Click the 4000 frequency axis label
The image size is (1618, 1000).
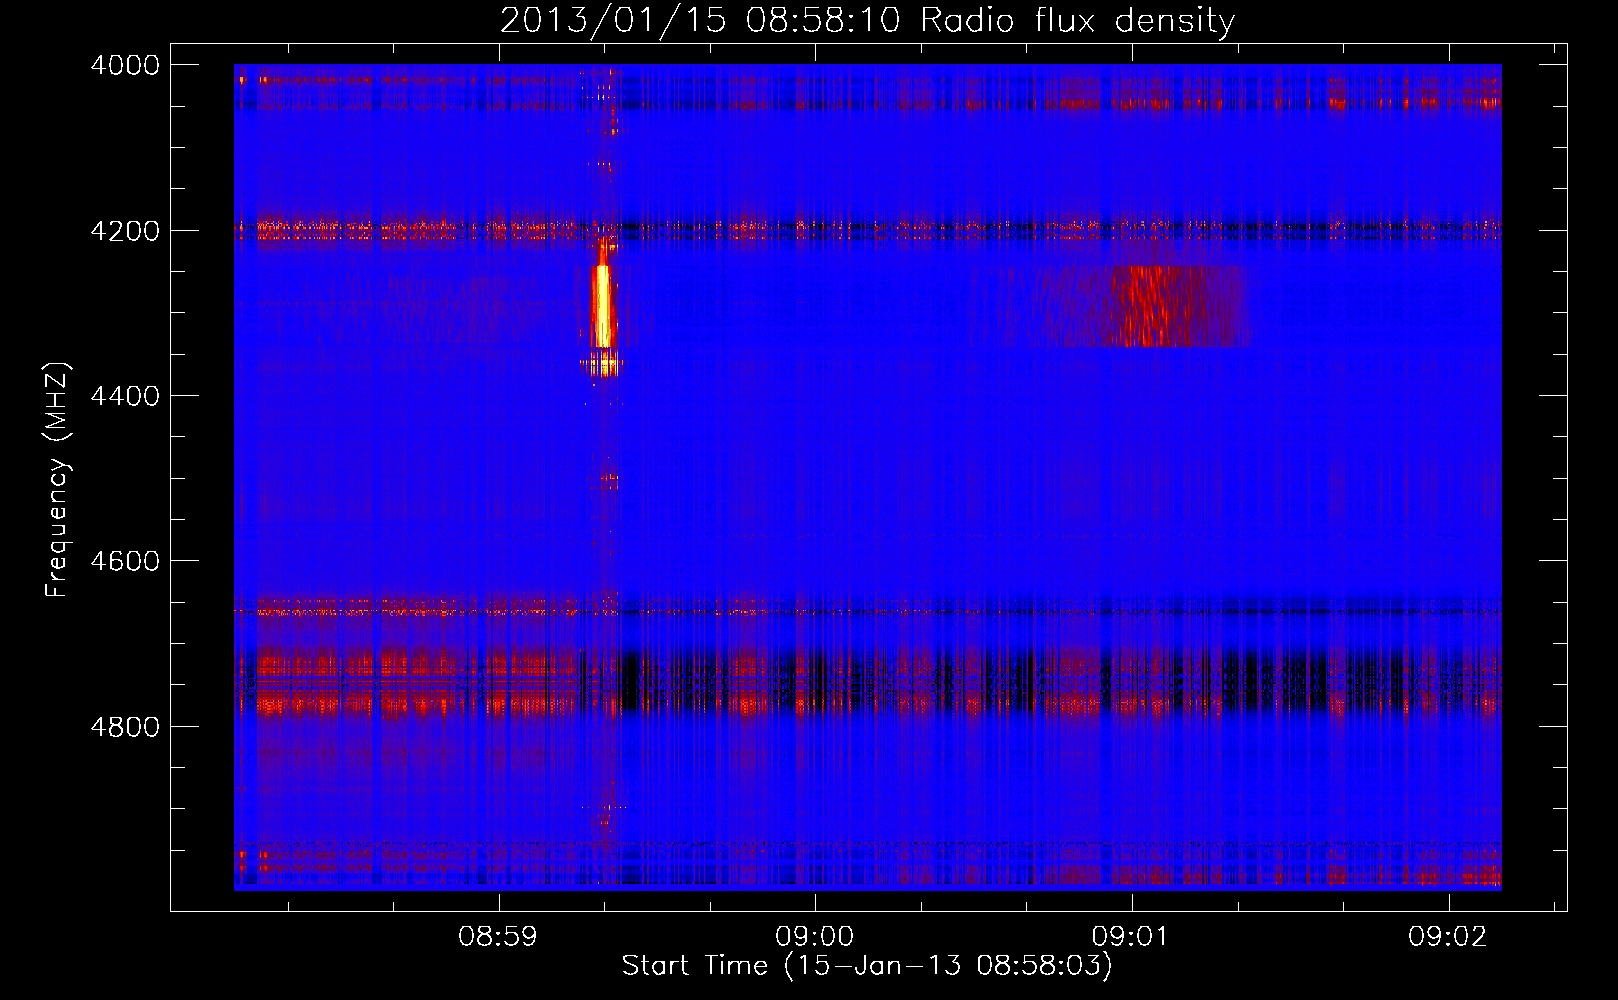[x=125, y=65]
